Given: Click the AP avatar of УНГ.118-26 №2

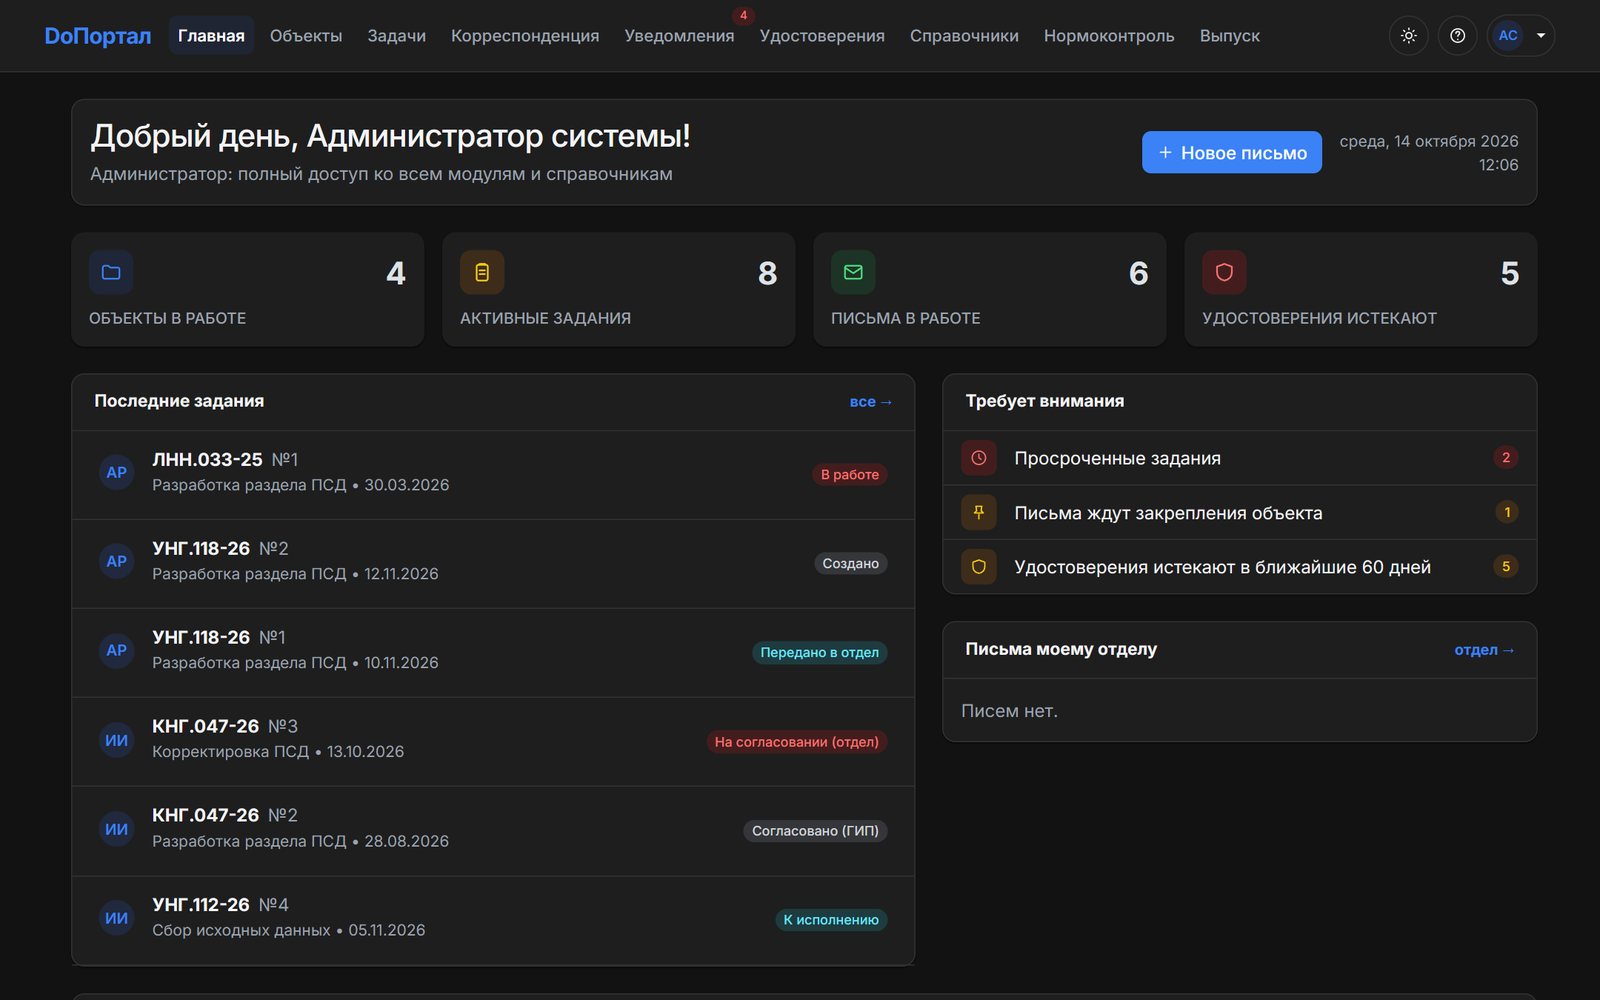Looking at the screenshot, I should 116,562.
